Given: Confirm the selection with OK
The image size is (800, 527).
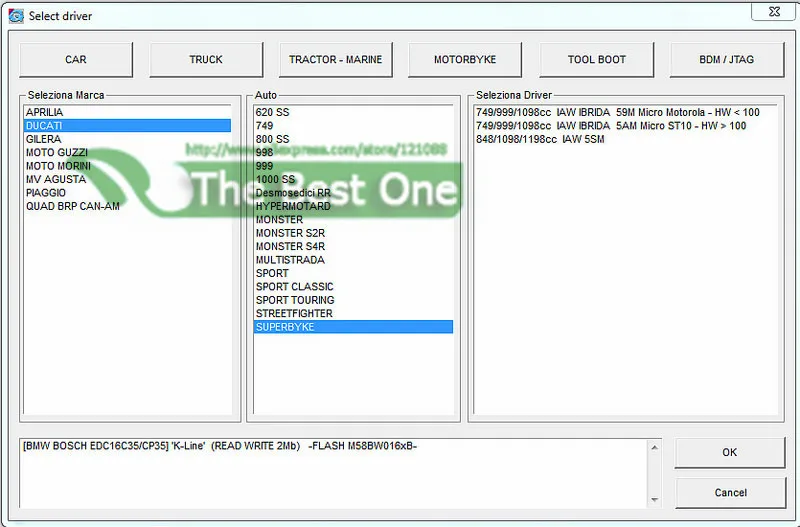Looking at the screenshot, I should 730,453.
